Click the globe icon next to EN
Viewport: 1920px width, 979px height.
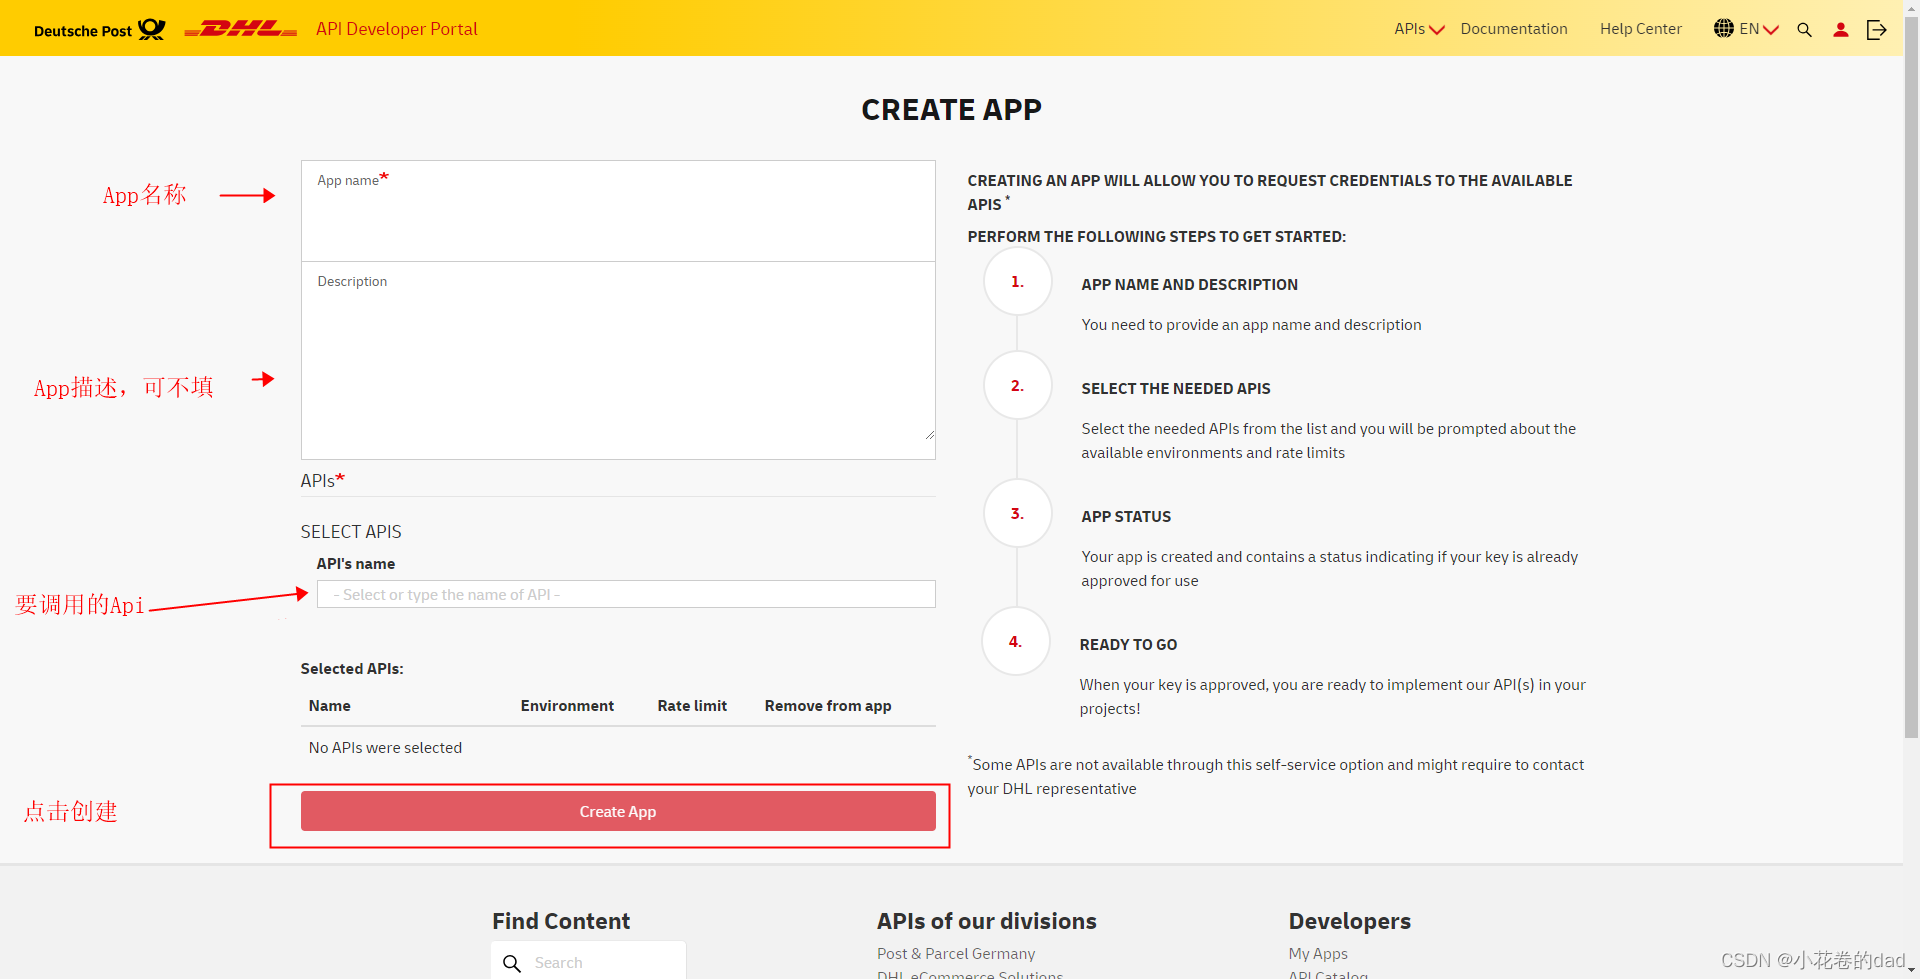point(1724,28)
